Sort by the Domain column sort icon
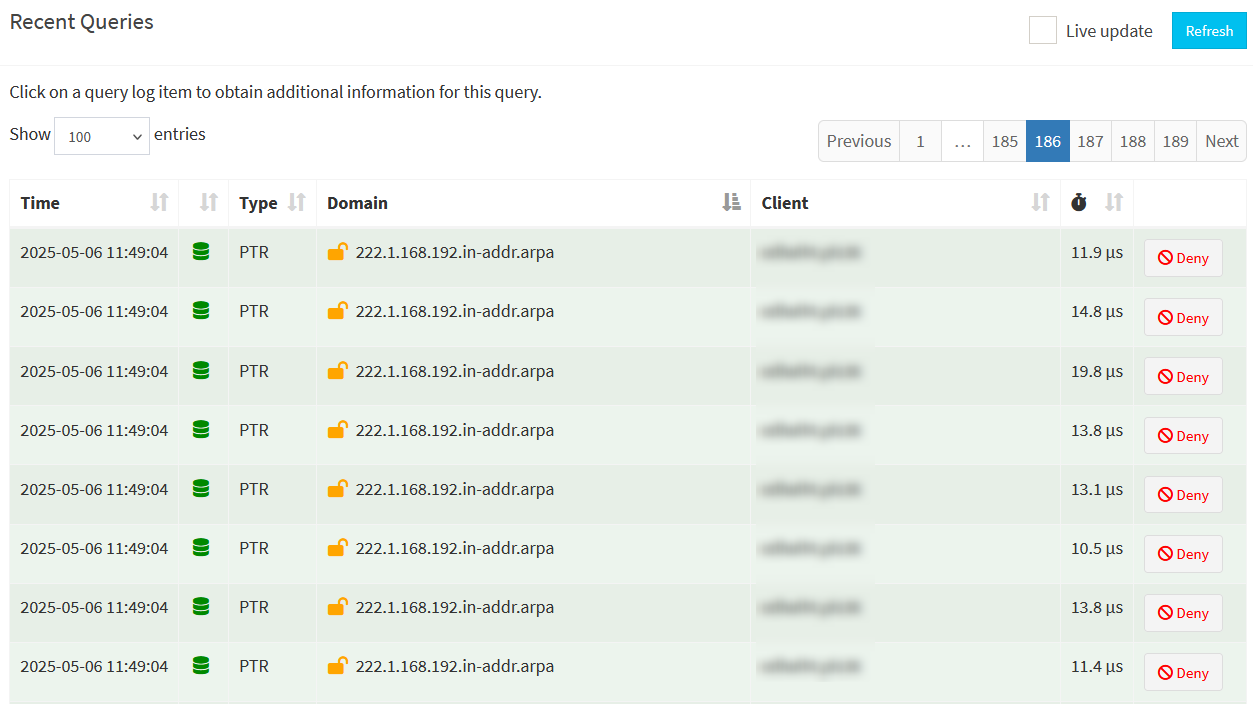1253x704 pixels. pos(731,203)
